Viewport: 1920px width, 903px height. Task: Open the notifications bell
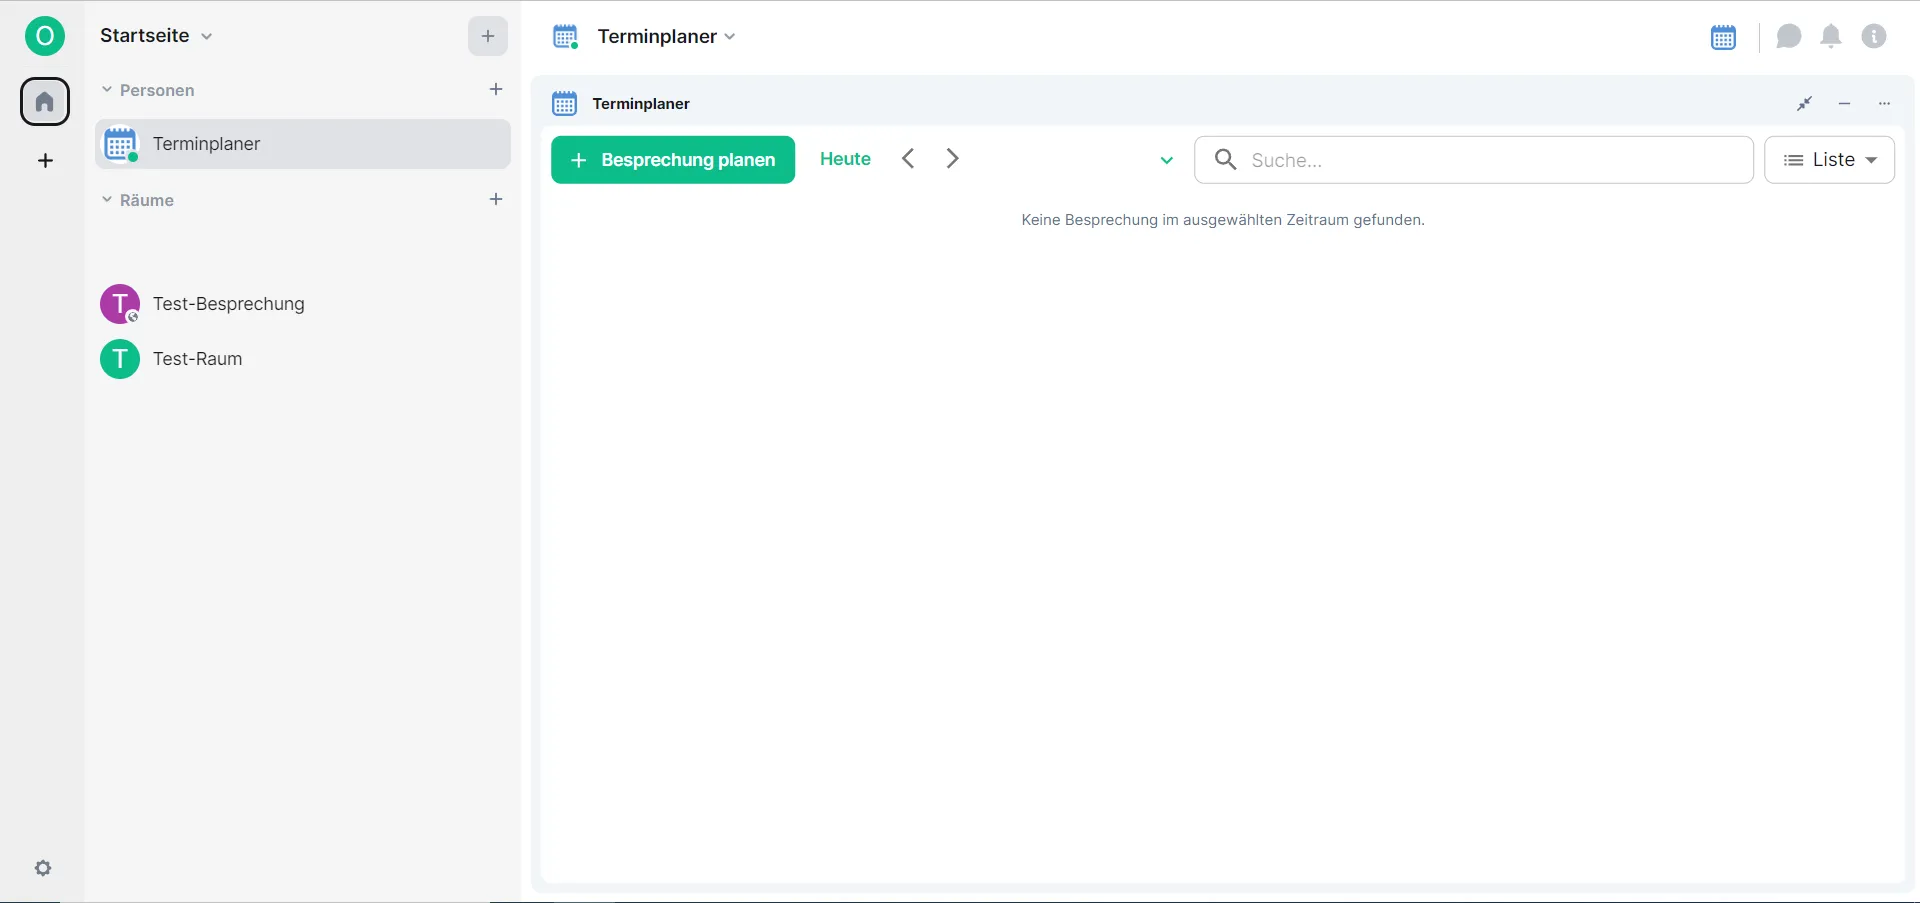(1831, 36)
